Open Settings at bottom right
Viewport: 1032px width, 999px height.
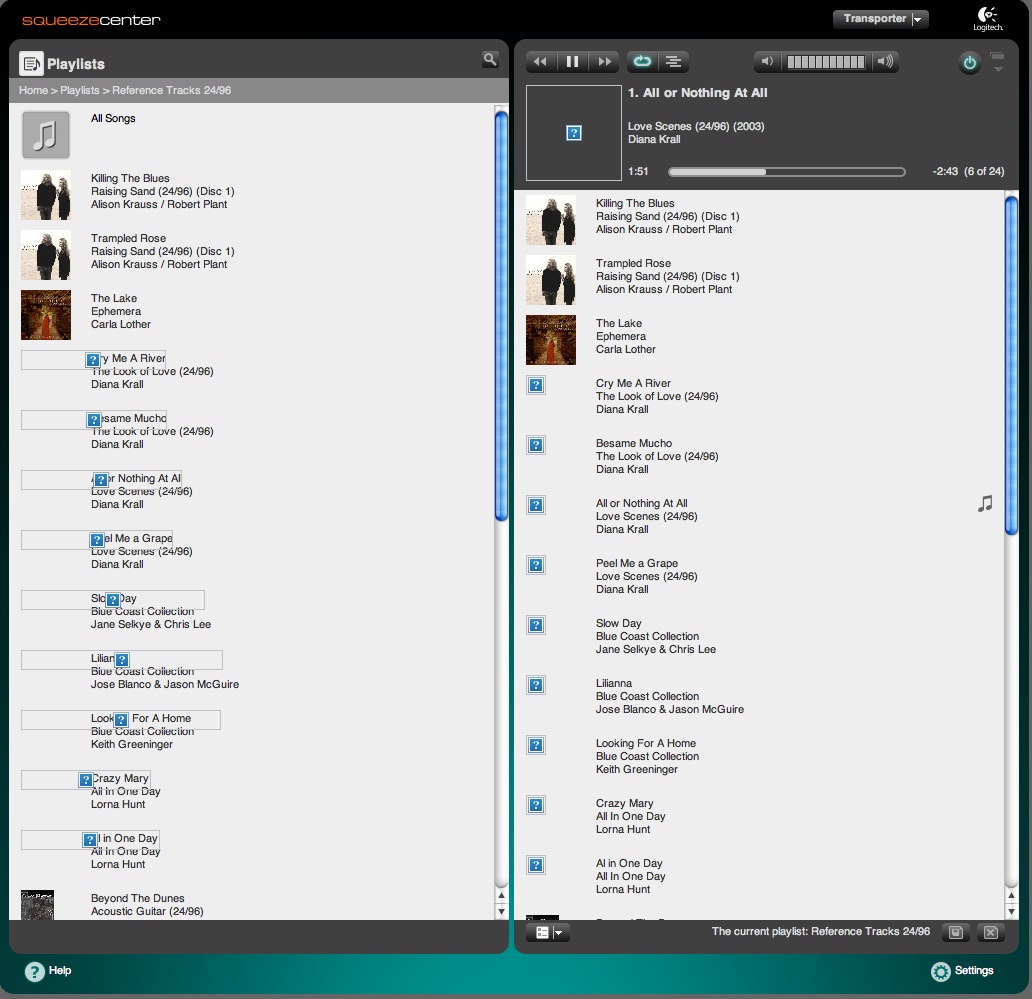tap(962, 971)
